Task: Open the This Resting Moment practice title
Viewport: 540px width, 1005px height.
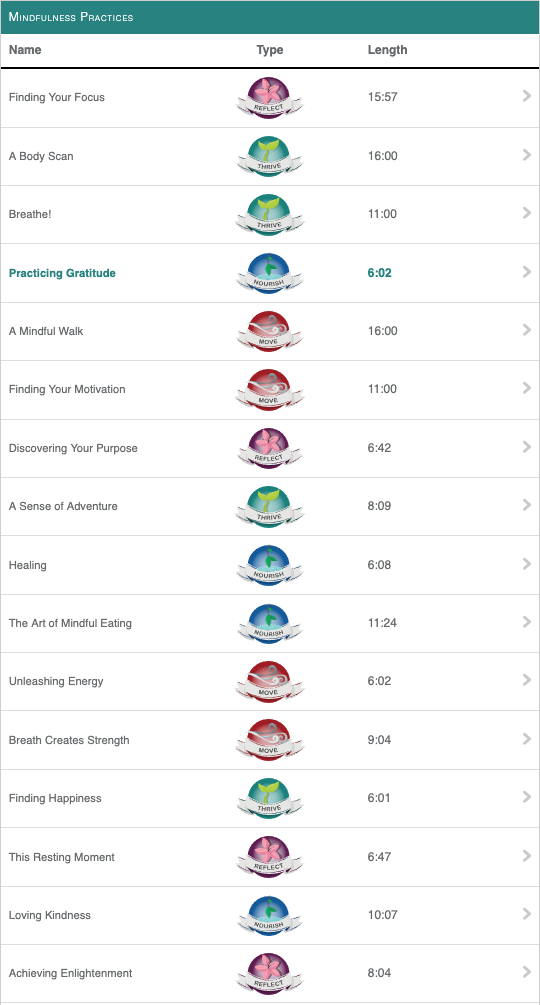Action: point(61,857)
